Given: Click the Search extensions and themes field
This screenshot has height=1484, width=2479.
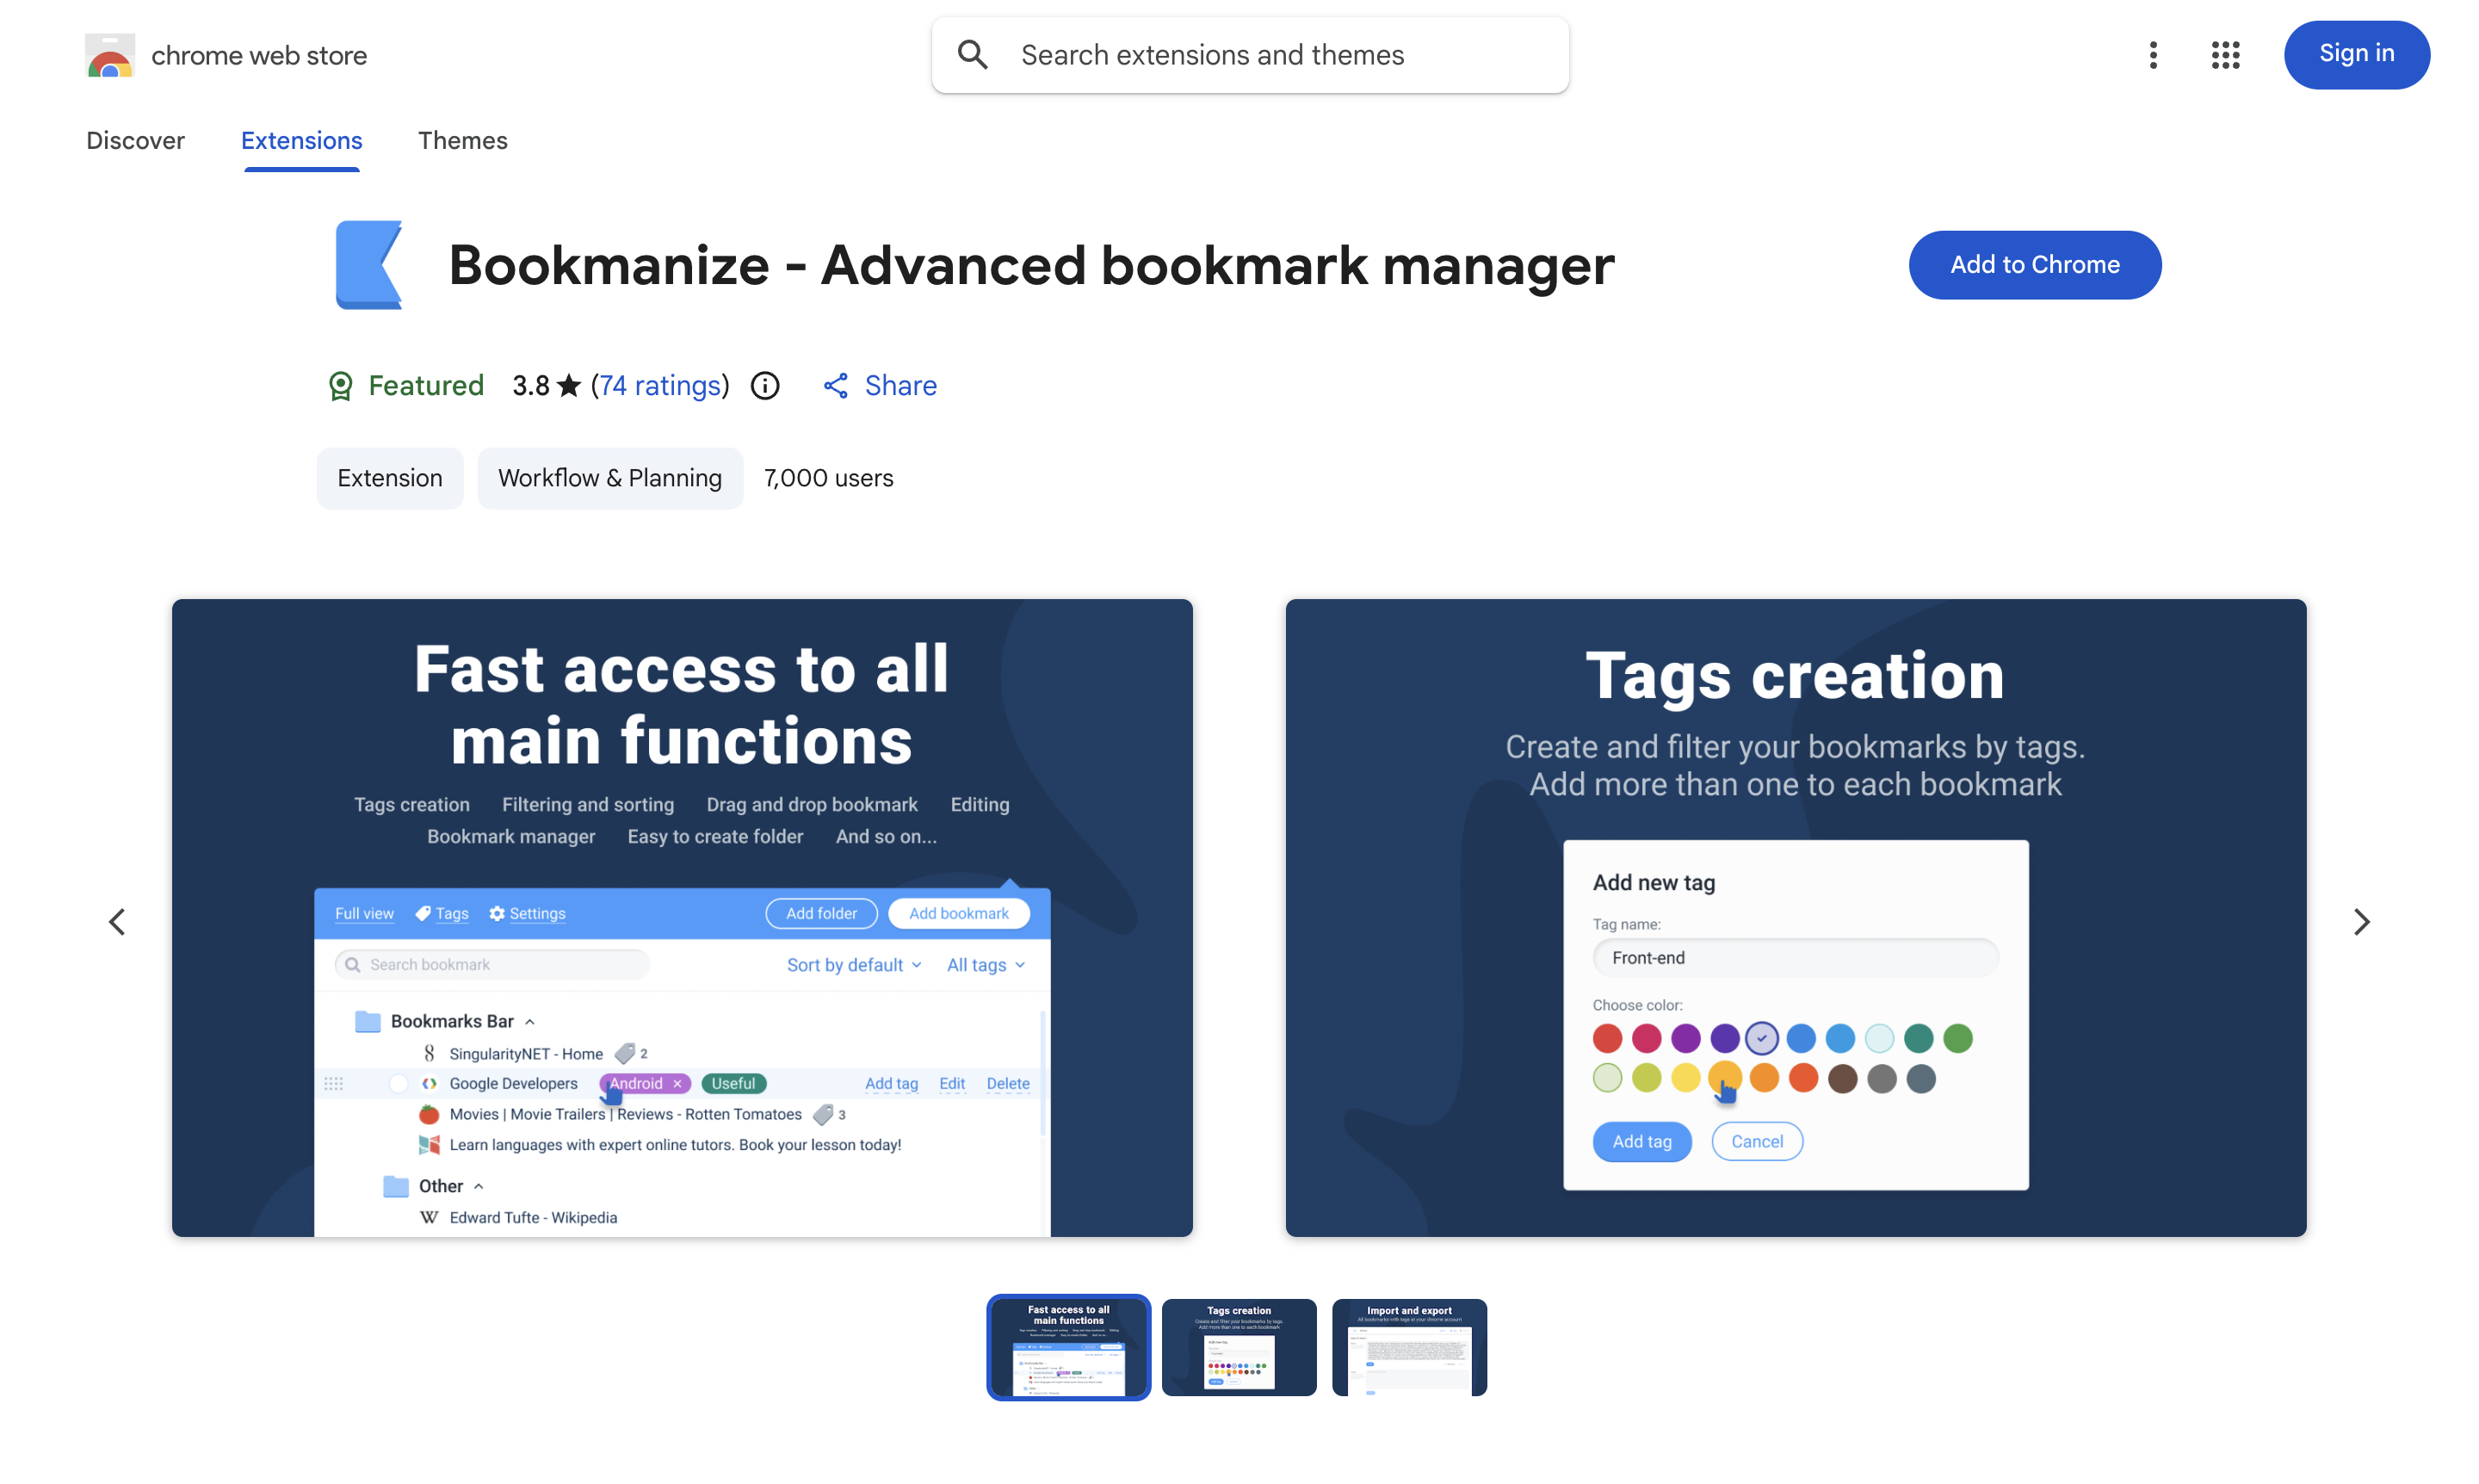Looking at the screenshot, I should (1250, 55).
